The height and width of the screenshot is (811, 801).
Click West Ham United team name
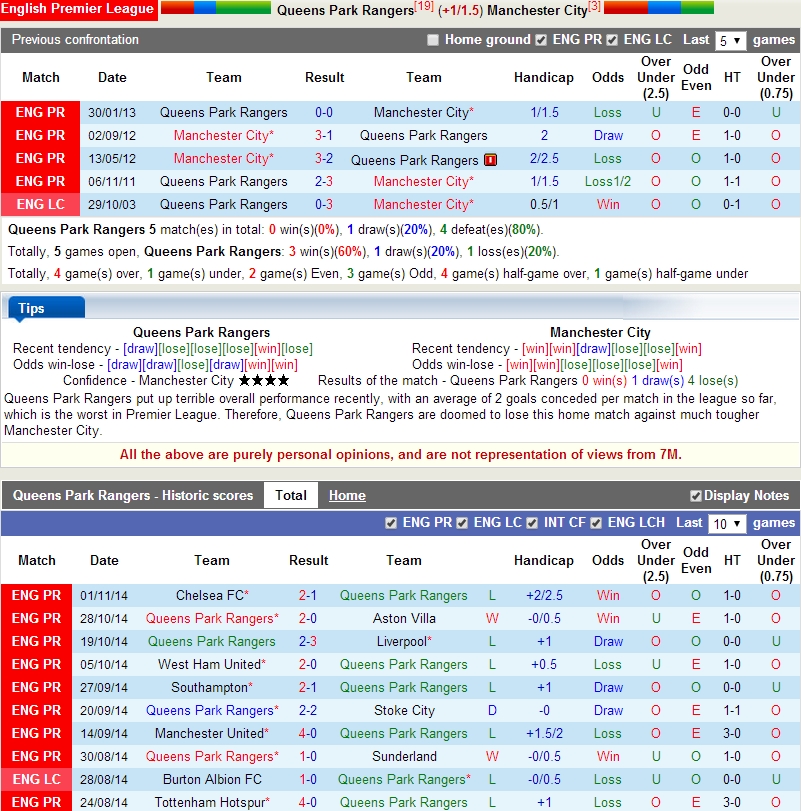point(209,664)
